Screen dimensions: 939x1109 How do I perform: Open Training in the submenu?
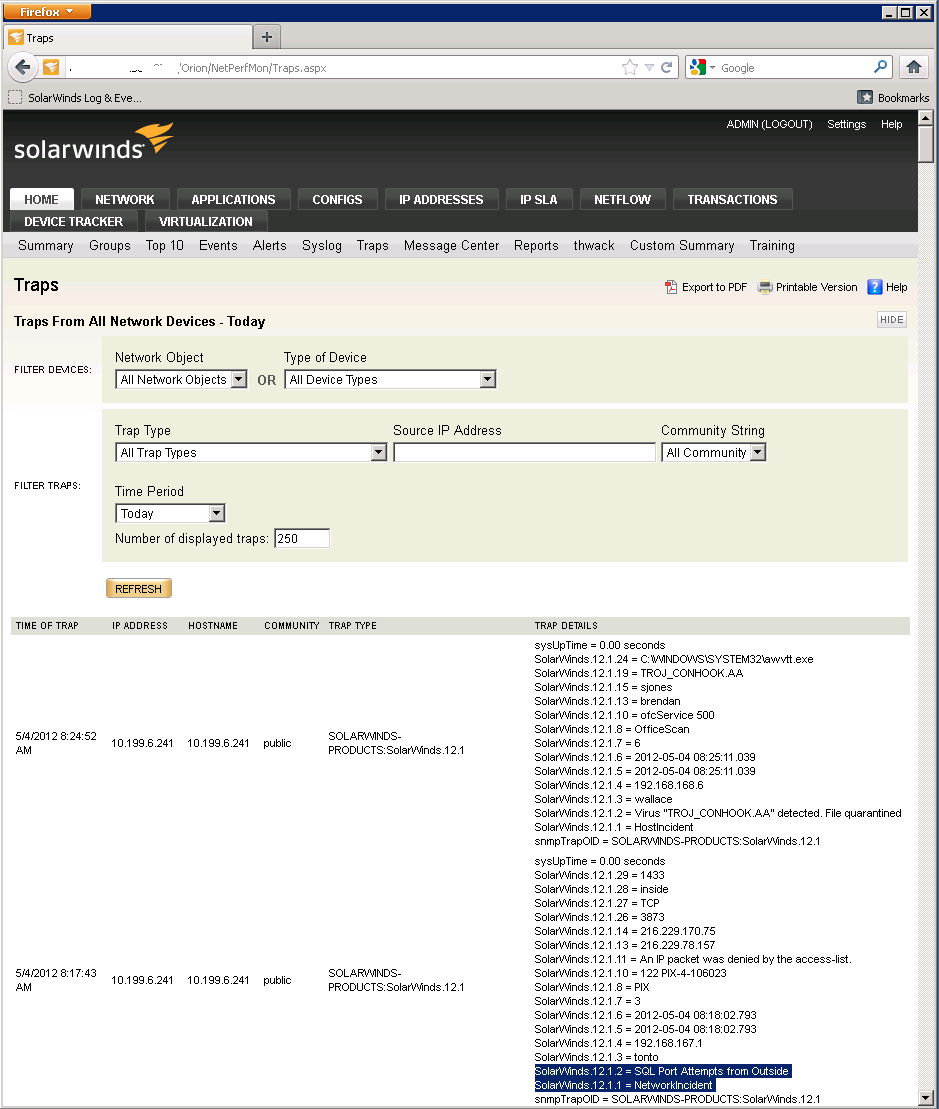tap(772, 245)
